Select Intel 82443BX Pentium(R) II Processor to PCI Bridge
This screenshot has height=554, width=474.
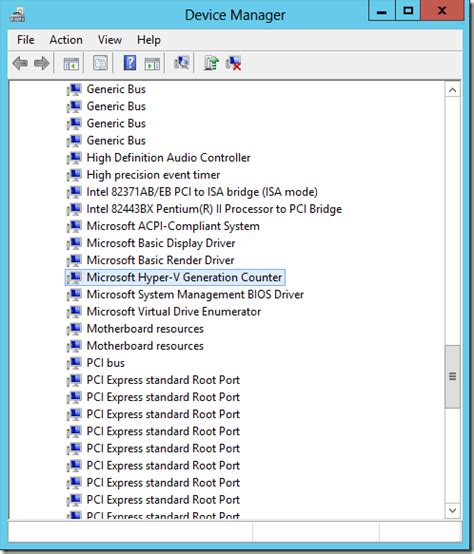(x=214, y=209)
